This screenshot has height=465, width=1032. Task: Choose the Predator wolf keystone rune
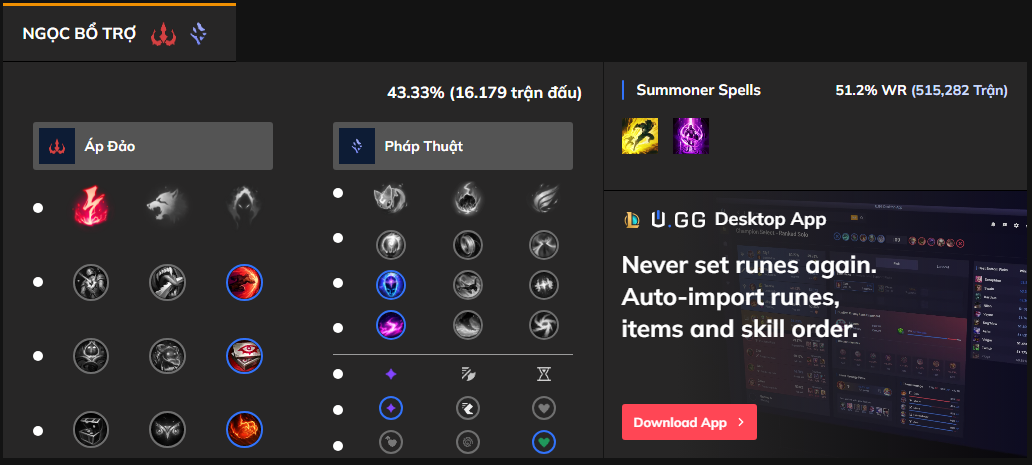[x=168, y=207]
